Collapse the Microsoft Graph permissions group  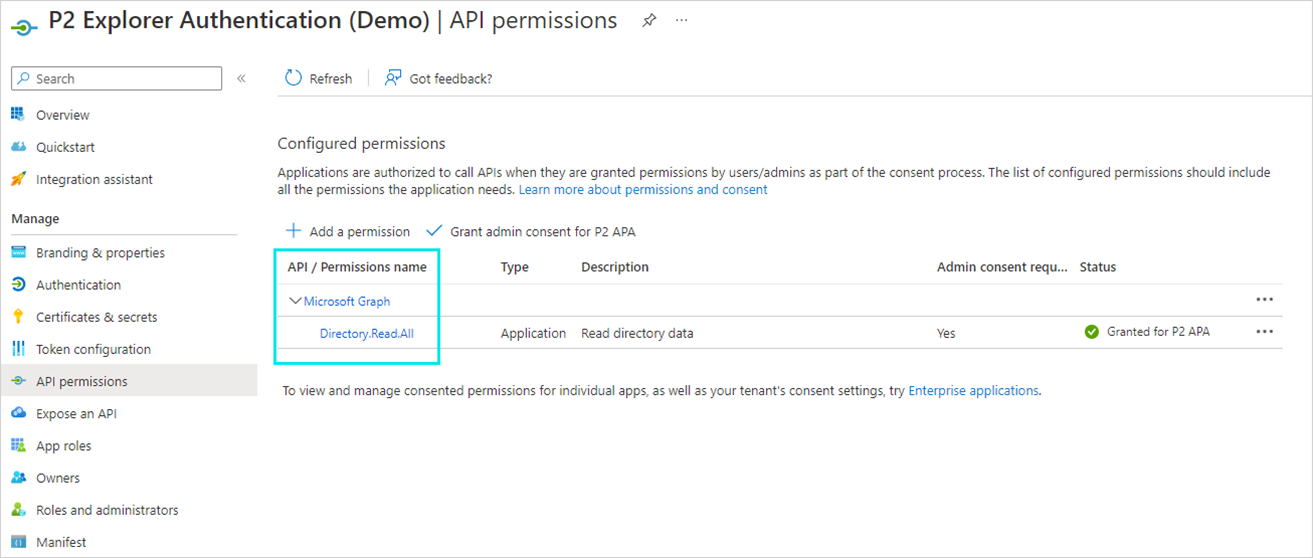295,300
